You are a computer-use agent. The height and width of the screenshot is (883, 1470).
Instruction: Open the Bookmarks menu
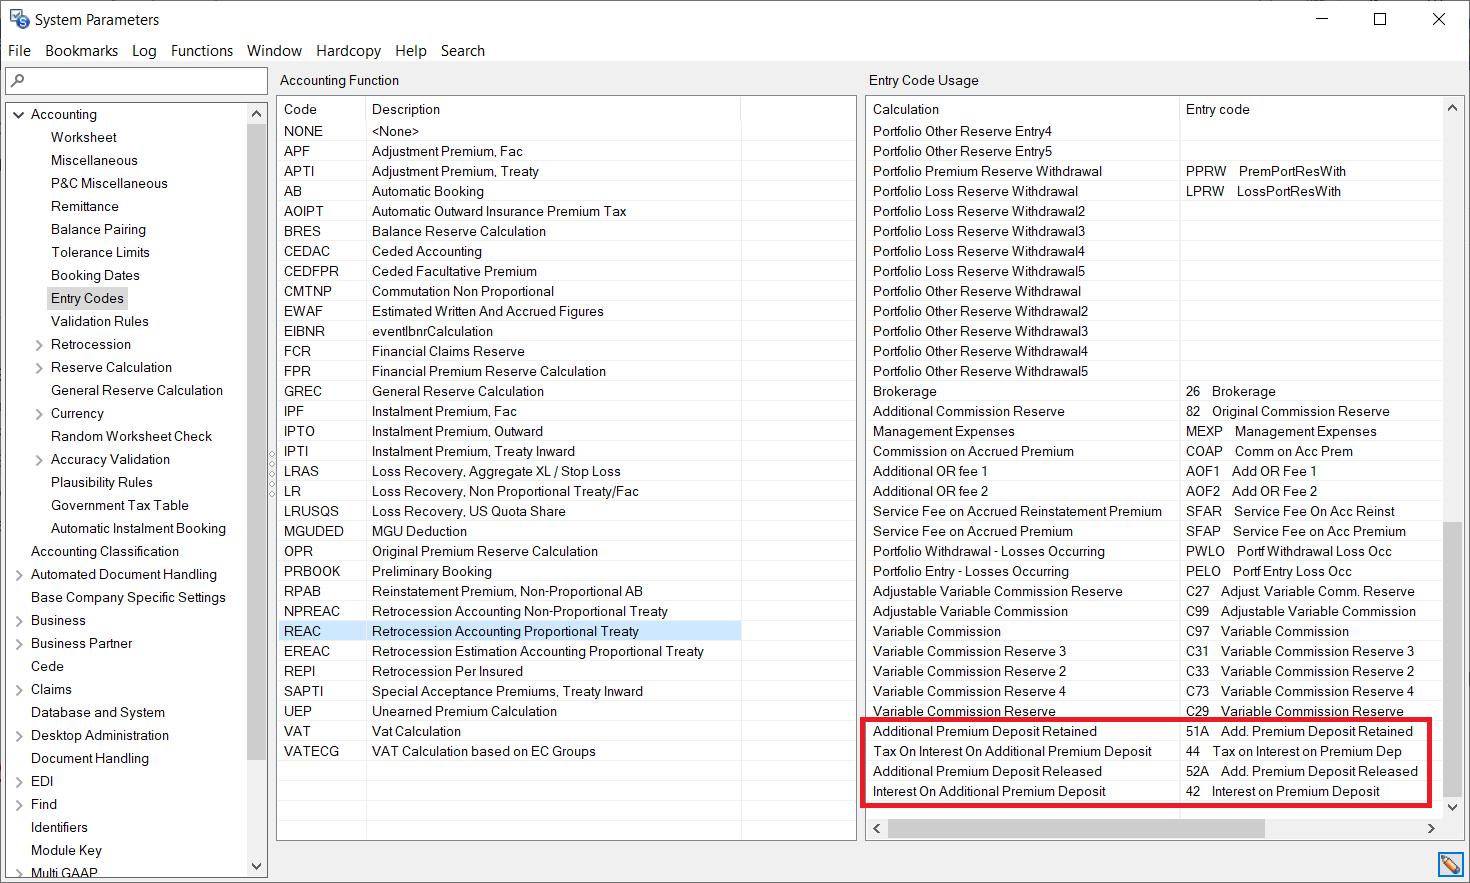pyautogui.click(x=81, y=51)
